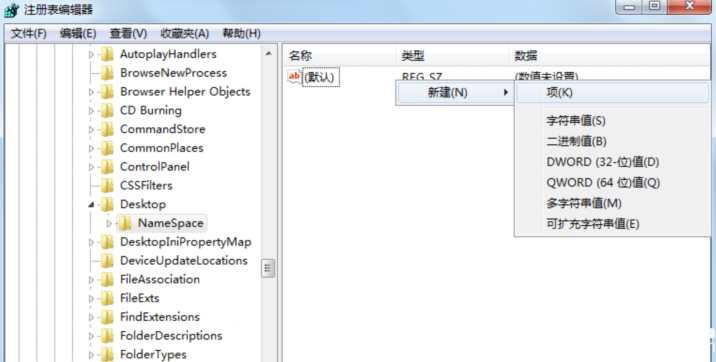
Task: Select the (默认) value entry
Action: [321, 77]
